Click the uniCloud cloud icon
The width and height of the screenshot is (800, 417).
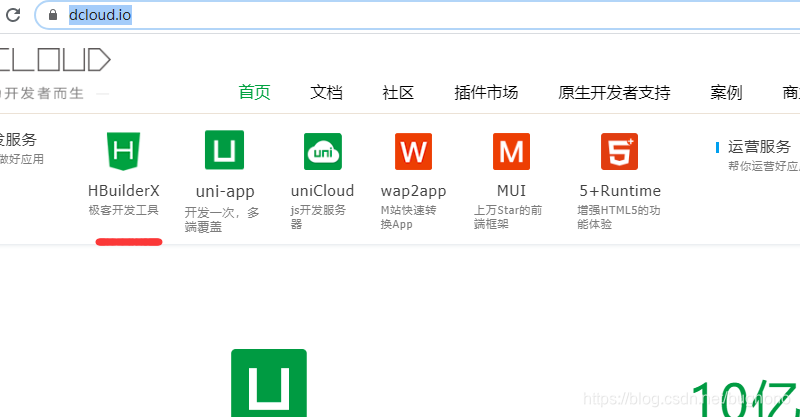(x=322, y=152)
